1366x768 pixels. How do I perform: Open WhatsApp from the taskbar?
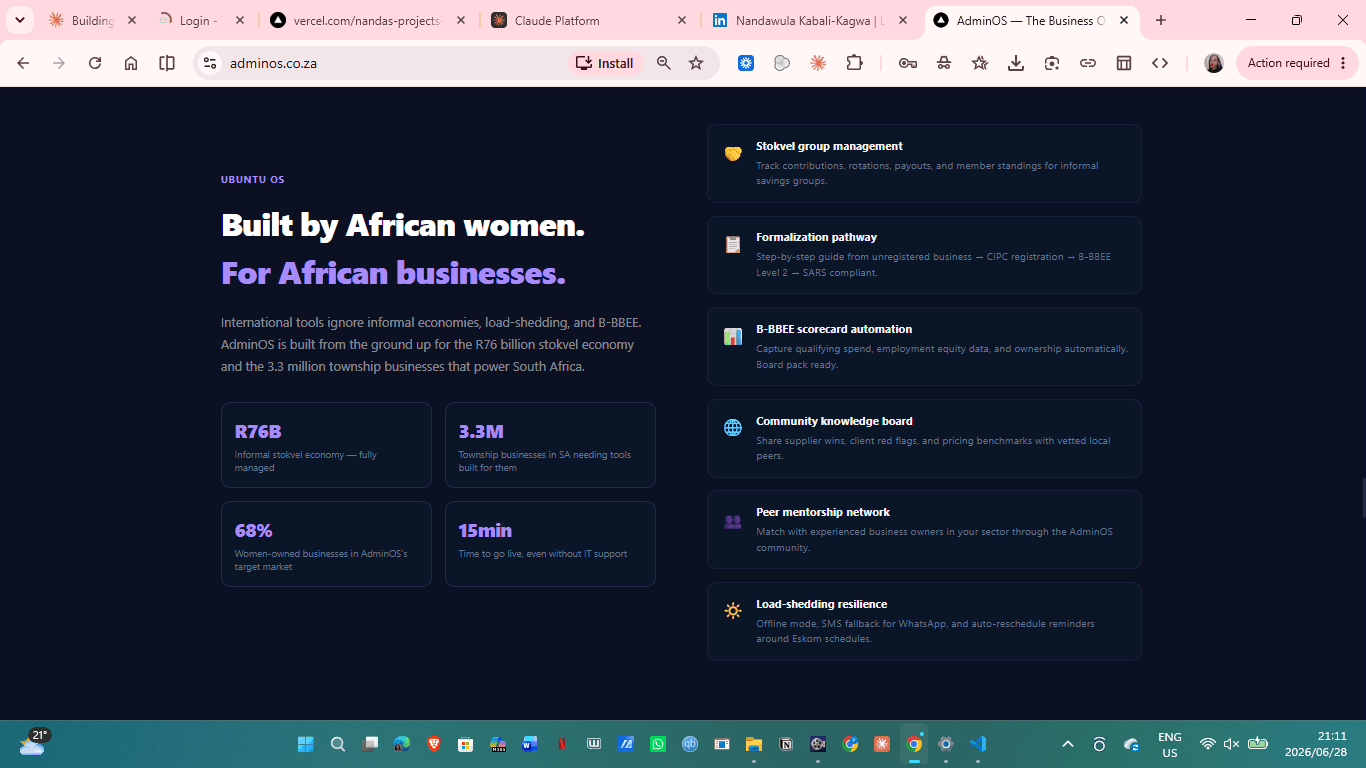pyautogui.click(x=657, y=744)
